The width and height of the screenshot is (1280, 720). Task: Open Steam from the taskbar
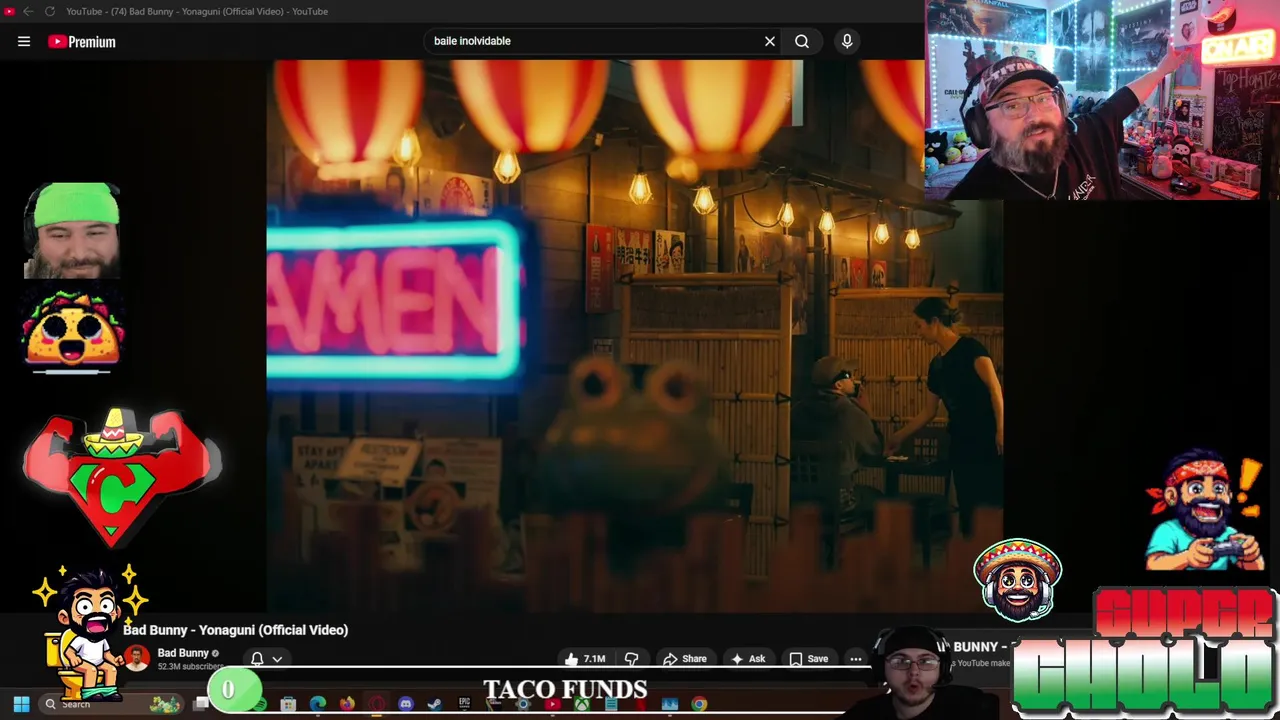(434, 704)
